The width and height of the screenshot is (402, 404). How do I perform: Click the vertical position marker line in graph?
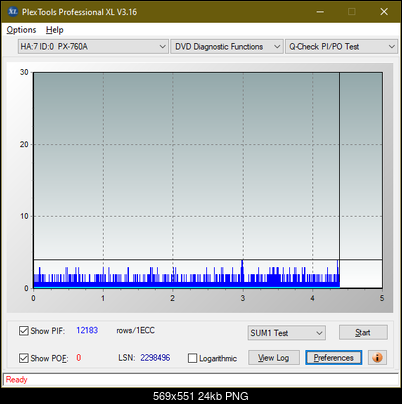pyautogui.click(x=339, y=180)
